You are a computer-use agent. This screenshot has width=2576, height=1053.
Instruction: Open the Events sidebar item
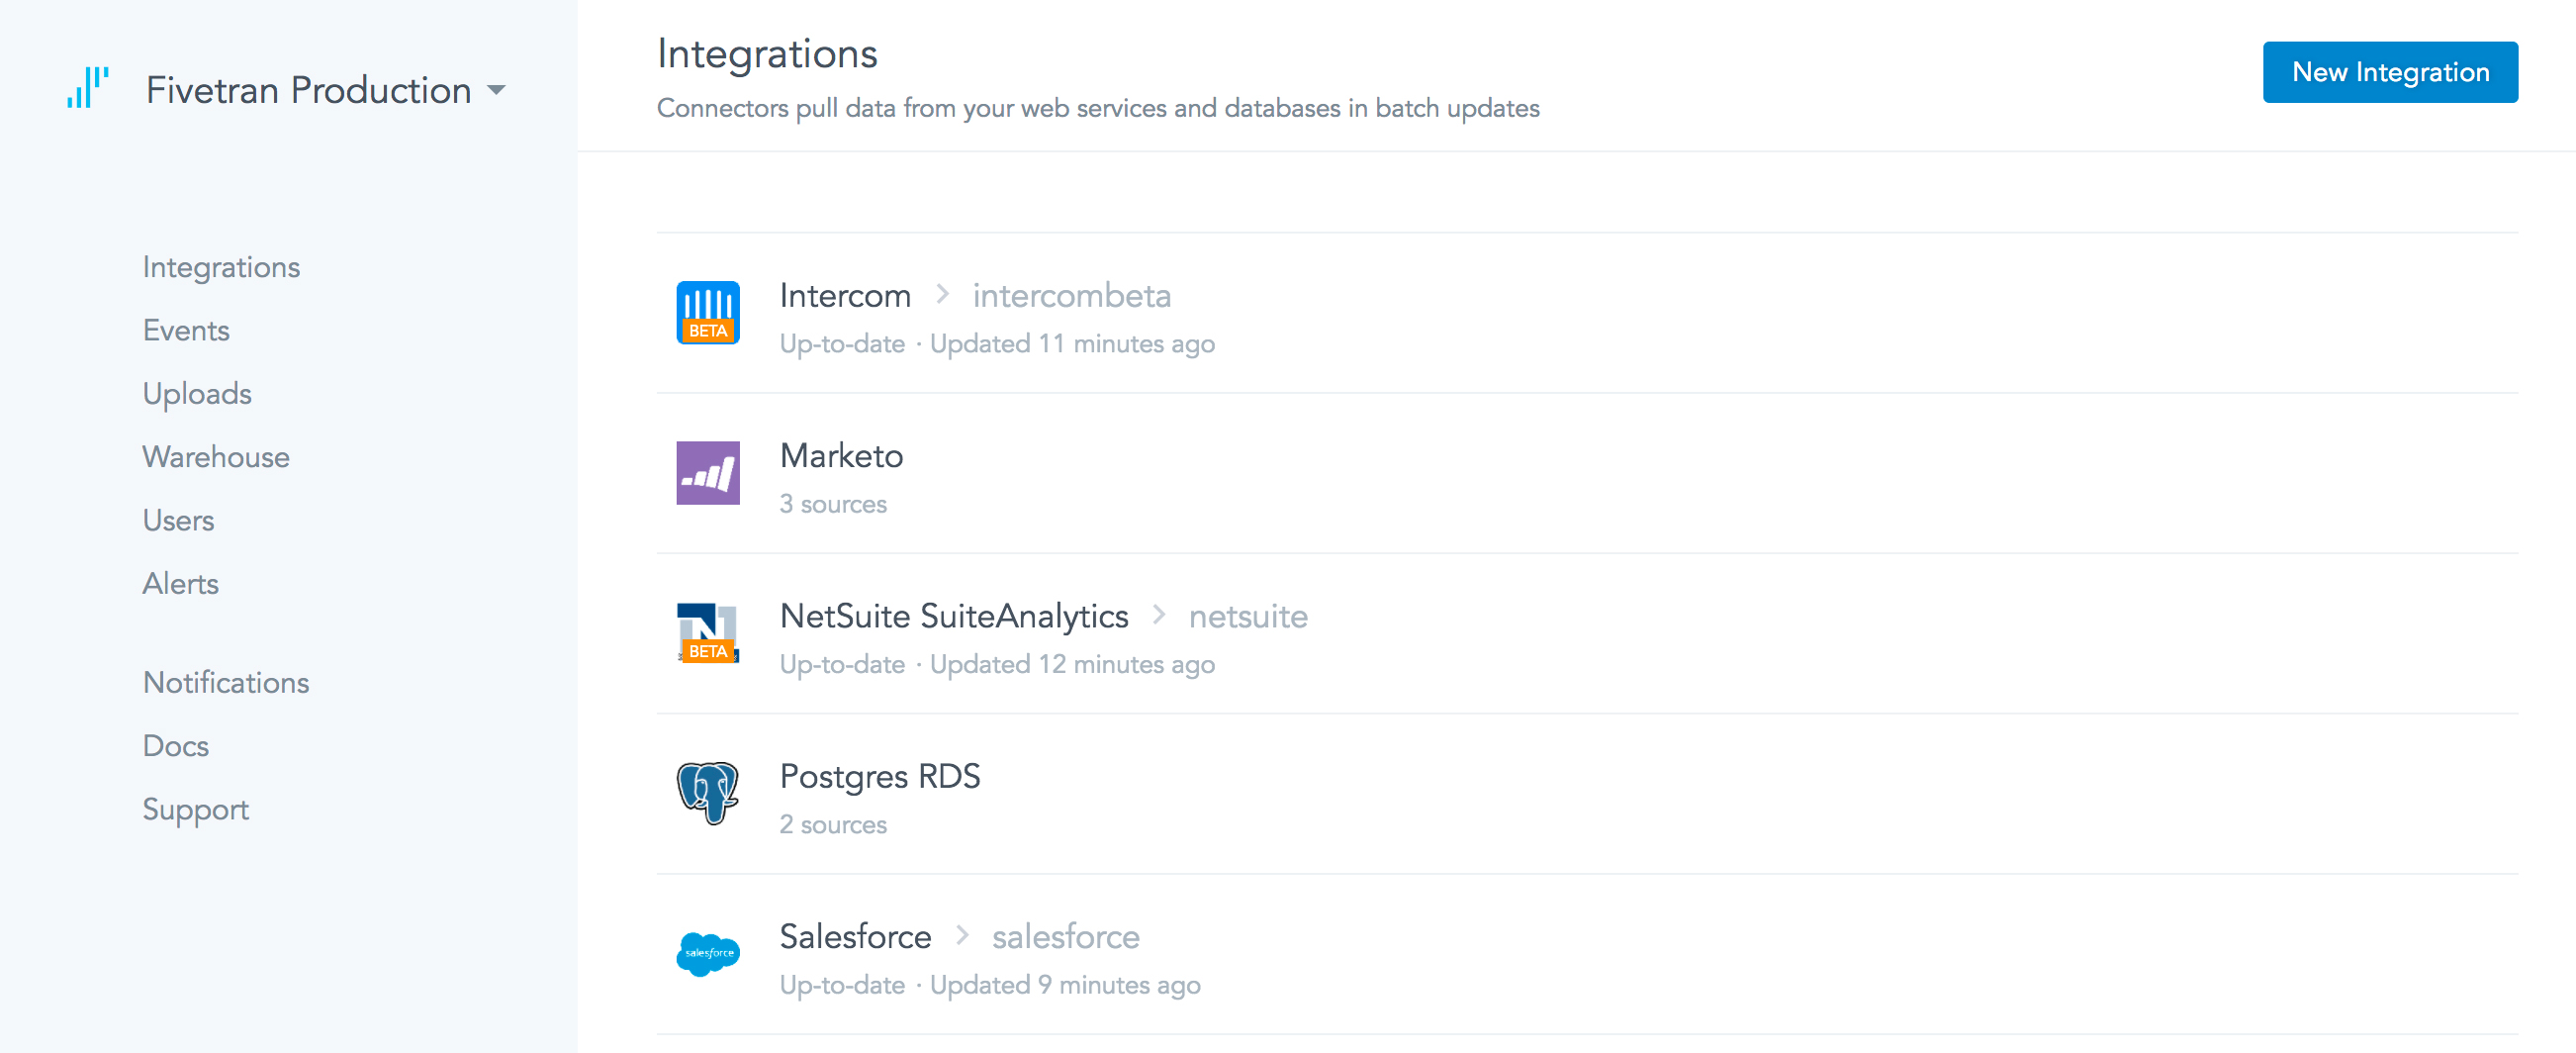[x=186, y=330]
